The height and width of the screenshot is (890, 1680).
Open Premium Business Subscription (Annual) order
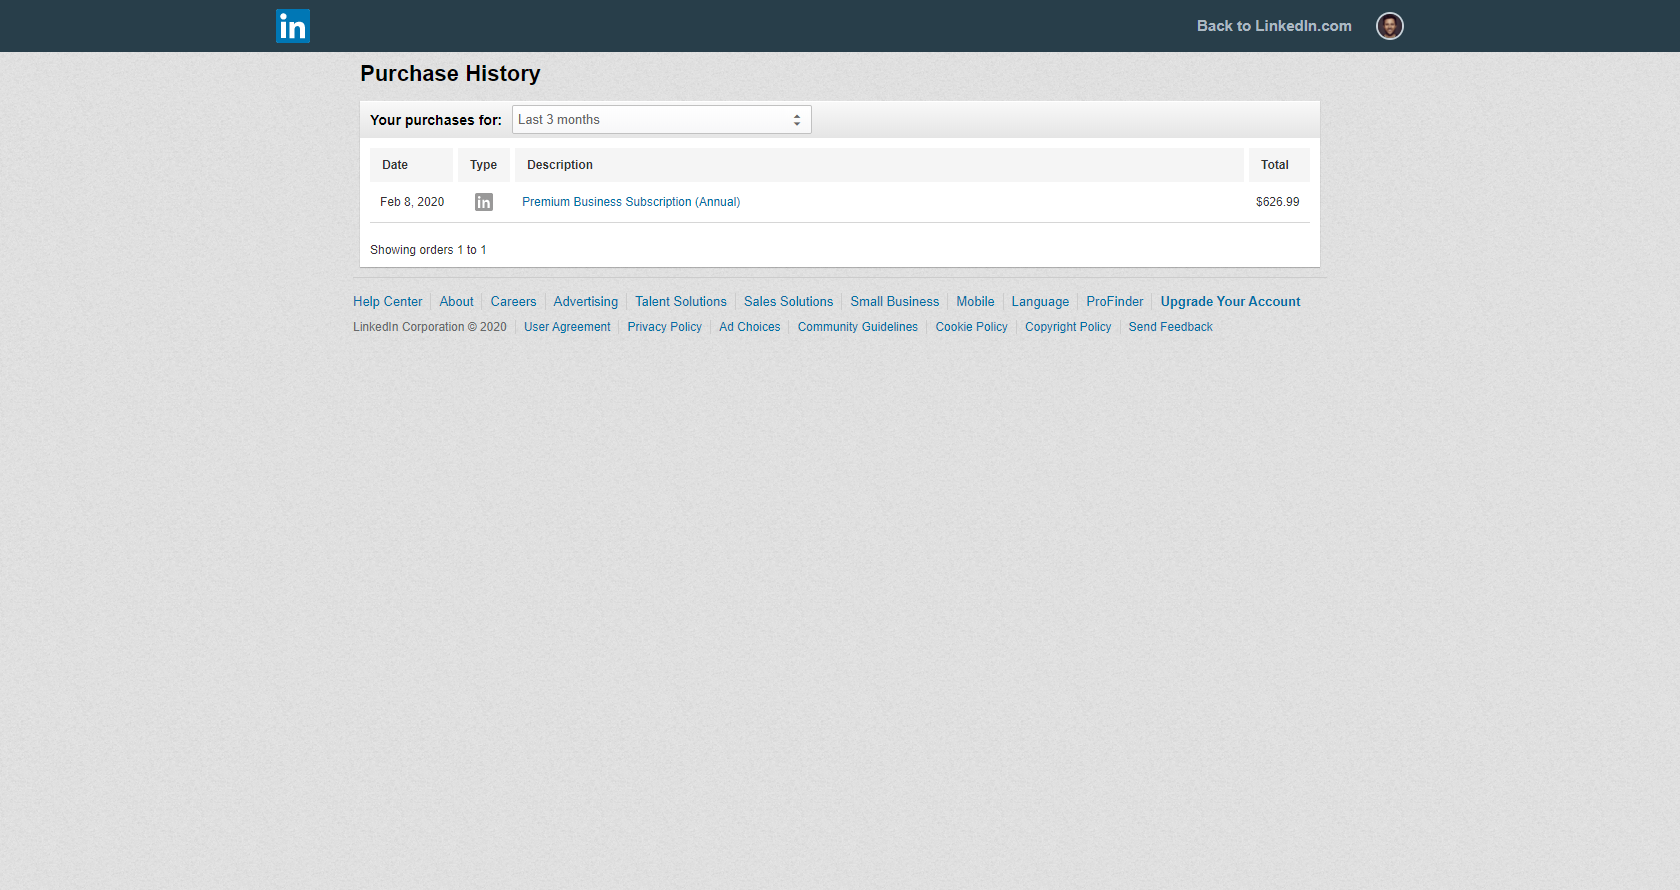pyautogui.click(x=631, y=202)
